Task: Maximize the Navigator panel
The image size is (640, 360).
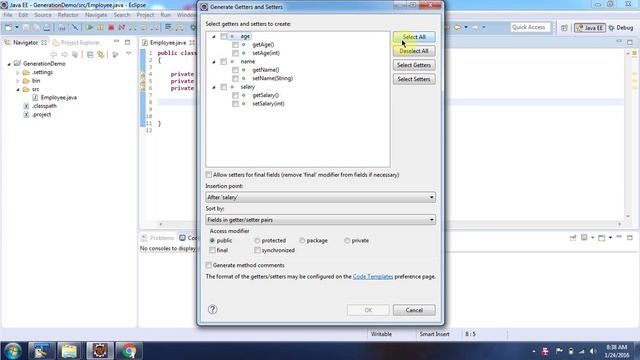Action: tap(127, 42)
